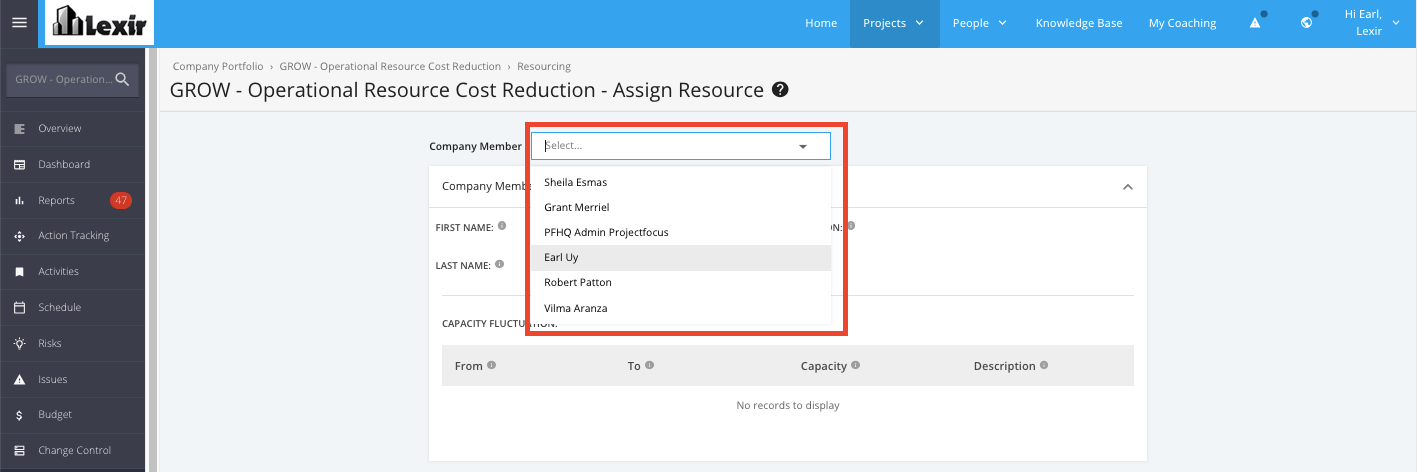Click the Company Member Select... input field
The width and height of the screenshot is (1417, 472).
coord(681,146)
